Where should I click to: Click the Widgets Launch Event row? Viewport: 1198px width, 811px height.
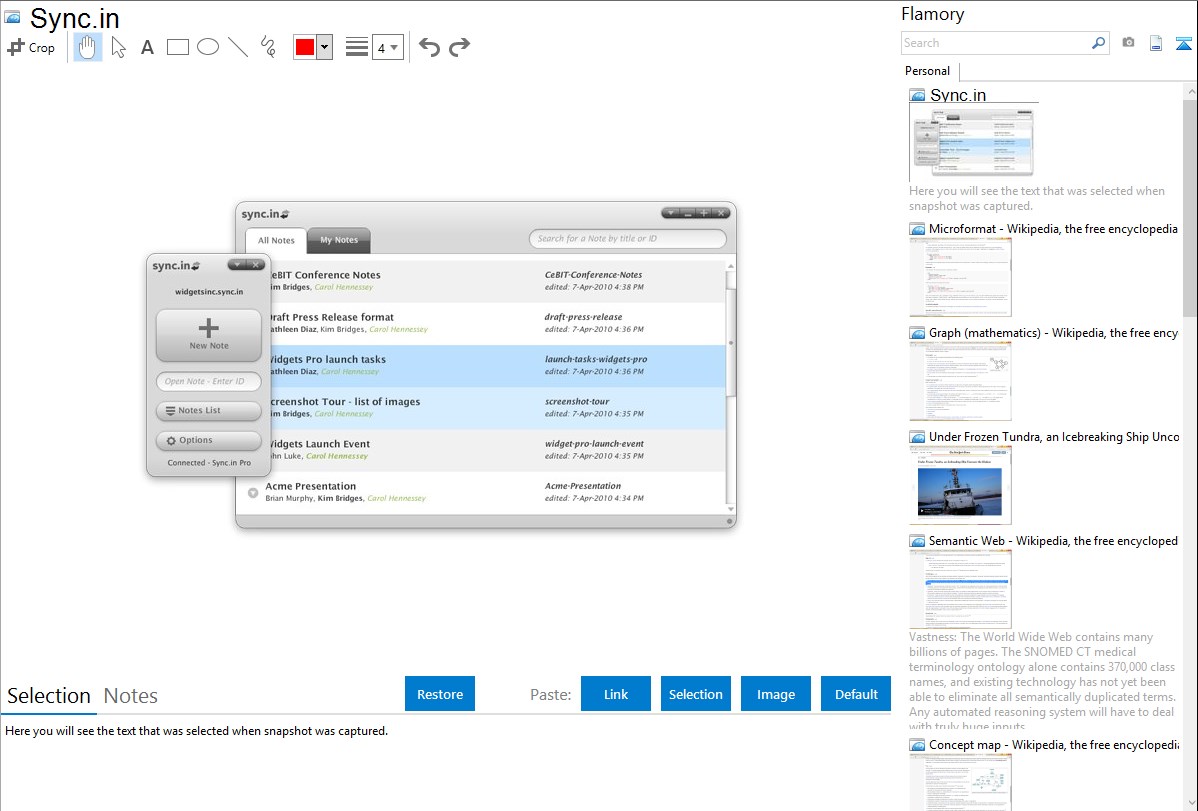click(x=496, y=449)
